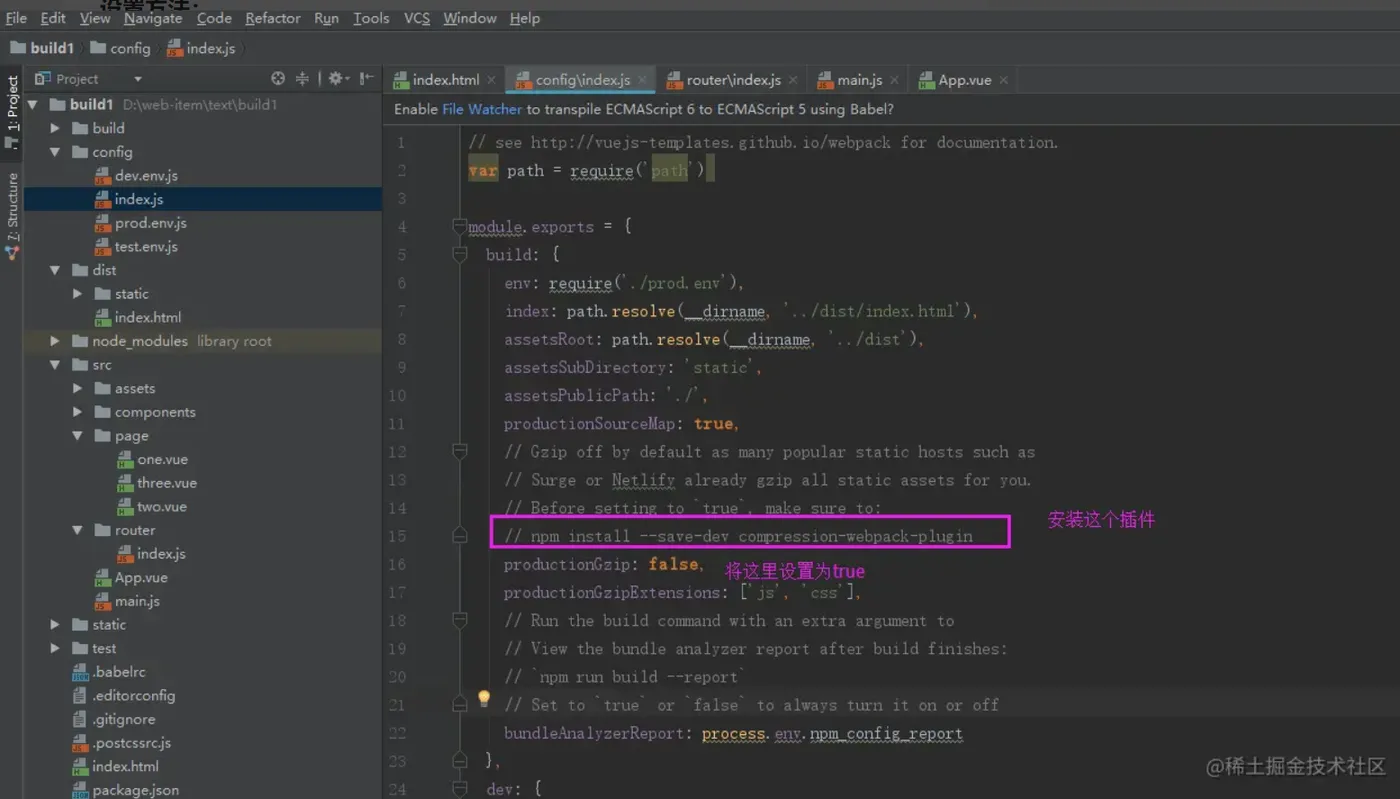Image resolution: width=1400 pixels, height=799 pixels.
Task: Open the File menu
Action: [16, 18]
